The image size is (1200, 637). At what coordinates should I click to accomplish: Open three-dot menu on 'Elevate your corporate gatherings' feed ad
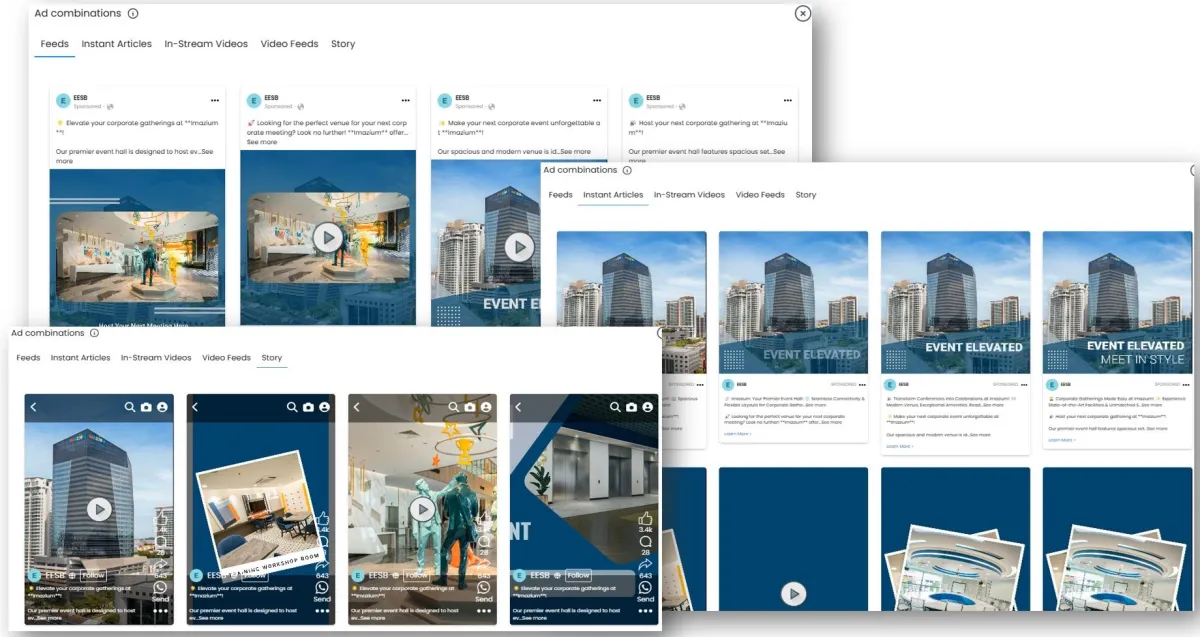[x=214, y=101]
